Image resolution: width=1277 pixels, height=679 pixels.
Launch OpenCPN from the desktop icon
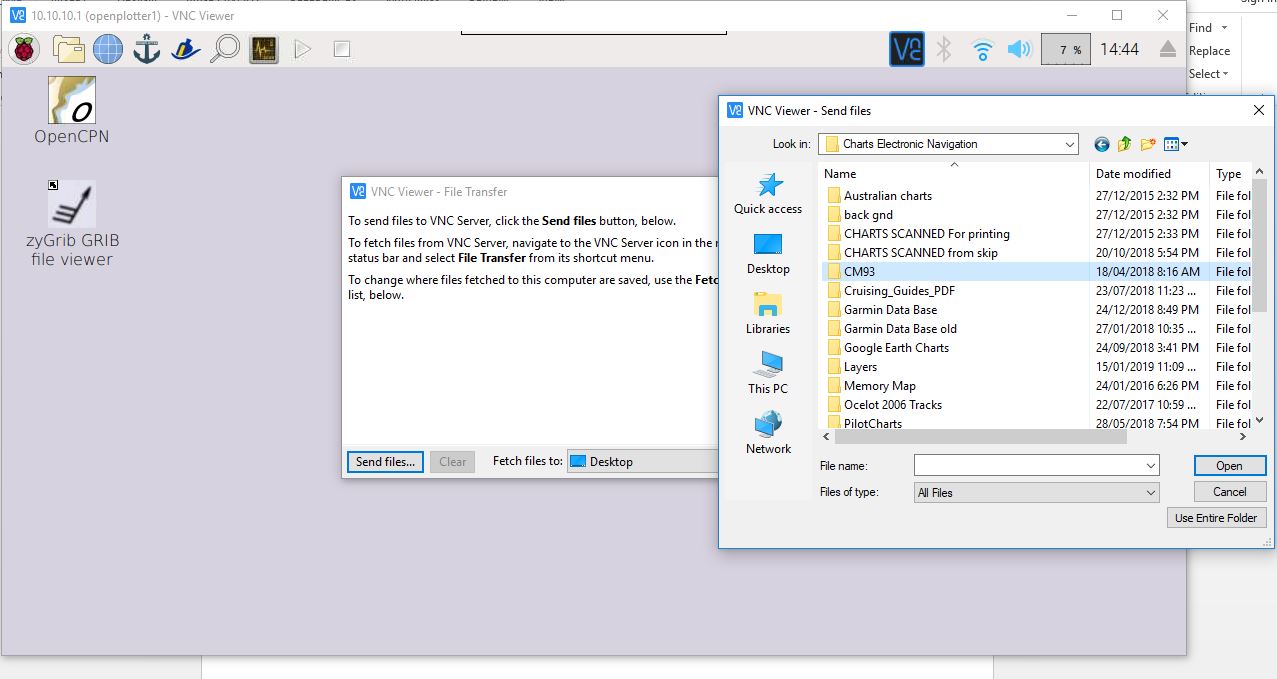70,103
